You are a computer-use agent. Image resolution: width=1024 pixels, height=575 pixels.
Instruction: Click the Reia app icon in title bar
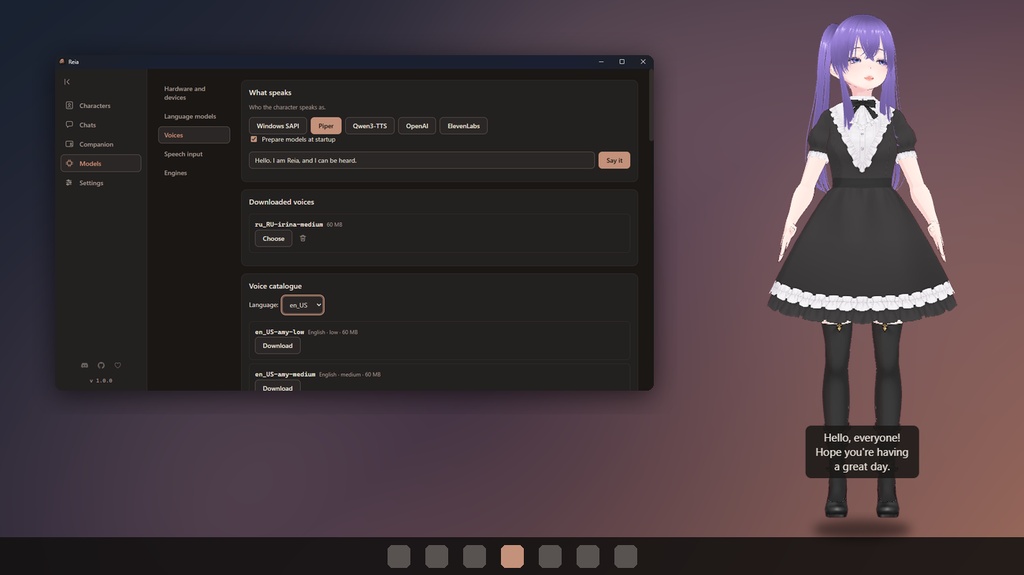[x=62, y=61]
